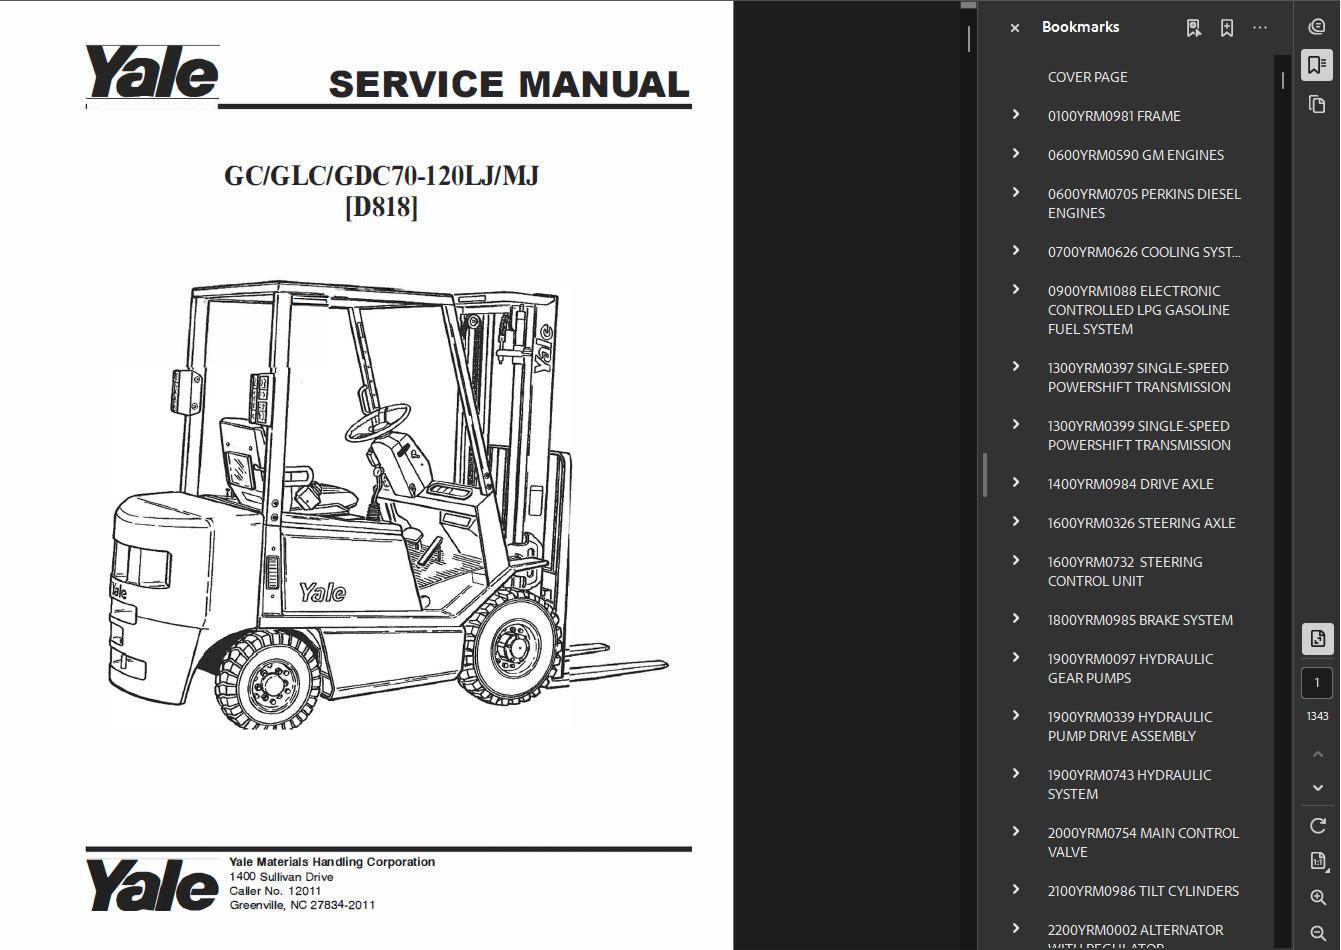Zoom out with the magnifier minus icon
The width and height of the screenshot is (1341, 950).
[1318, 933]
